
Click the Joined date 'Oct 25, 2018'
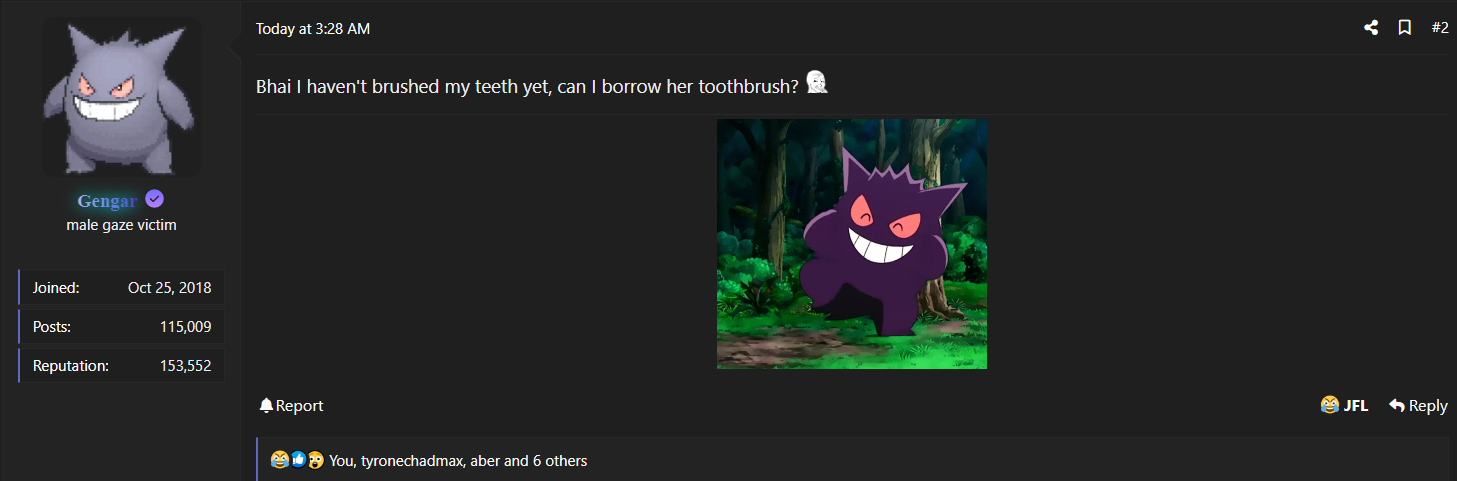(x=170, y=288)
